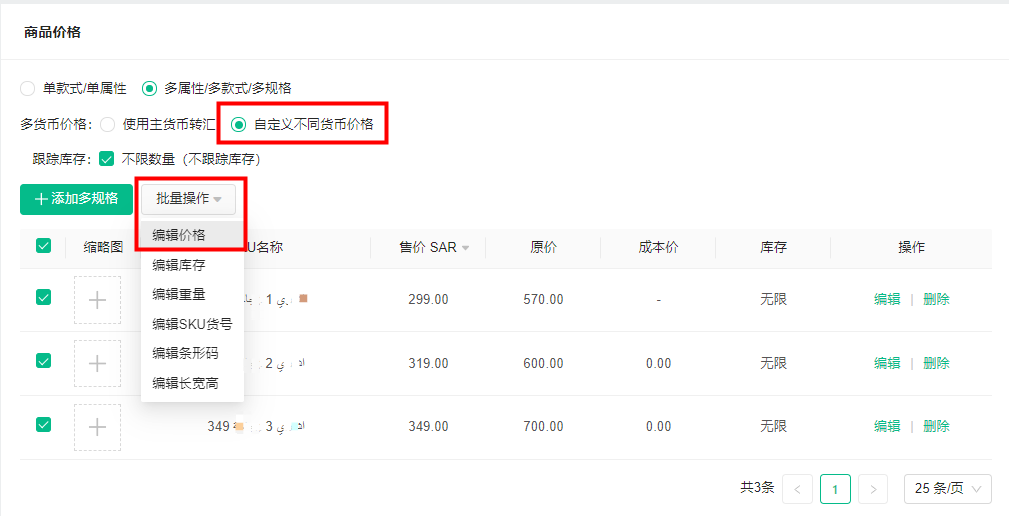Uncheck the checkbox for the 319.00 row
This screenshot has height=516, width=1009.
coord(43,361)
